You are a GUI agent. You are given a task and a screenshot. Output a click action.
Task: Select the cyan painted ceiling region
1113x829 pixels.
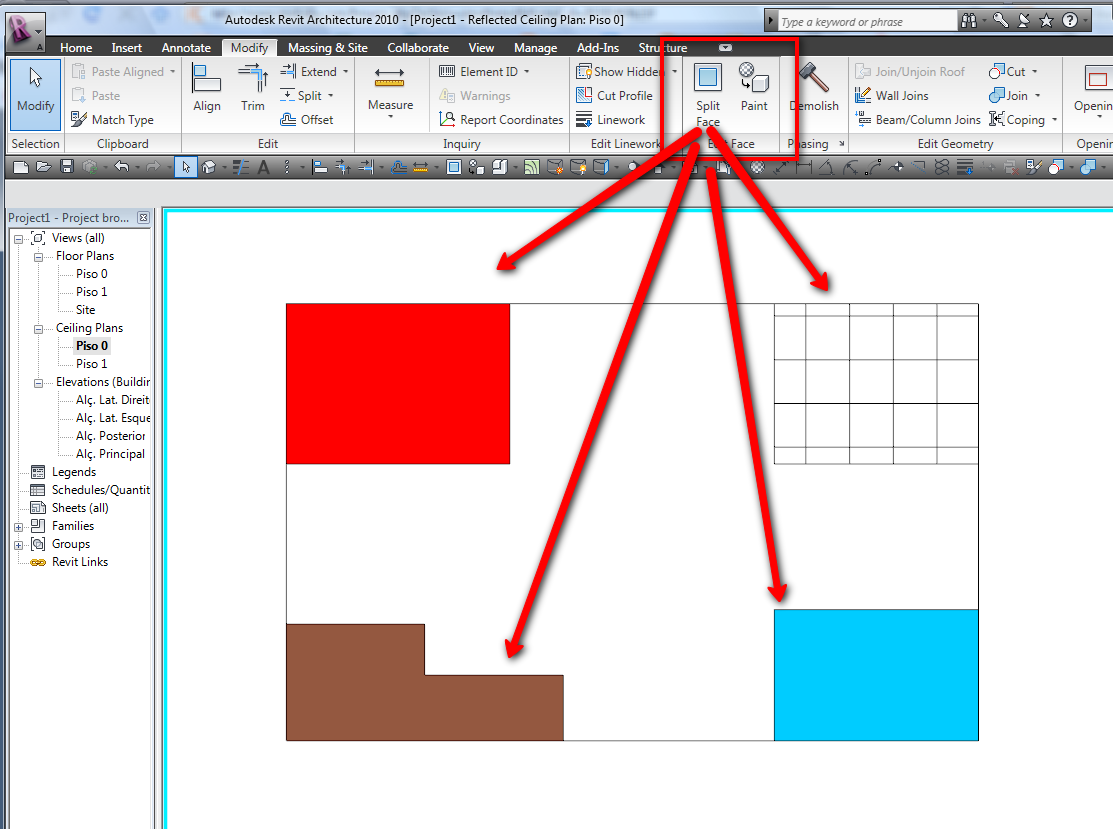876,675
